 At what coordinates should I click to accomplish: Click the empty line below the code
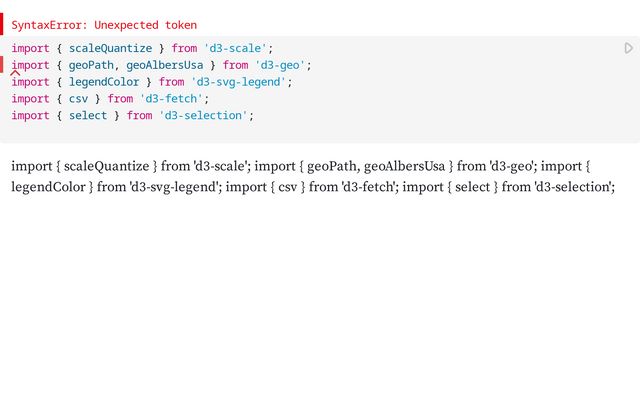pyautogui.click(x=300, y=132)
